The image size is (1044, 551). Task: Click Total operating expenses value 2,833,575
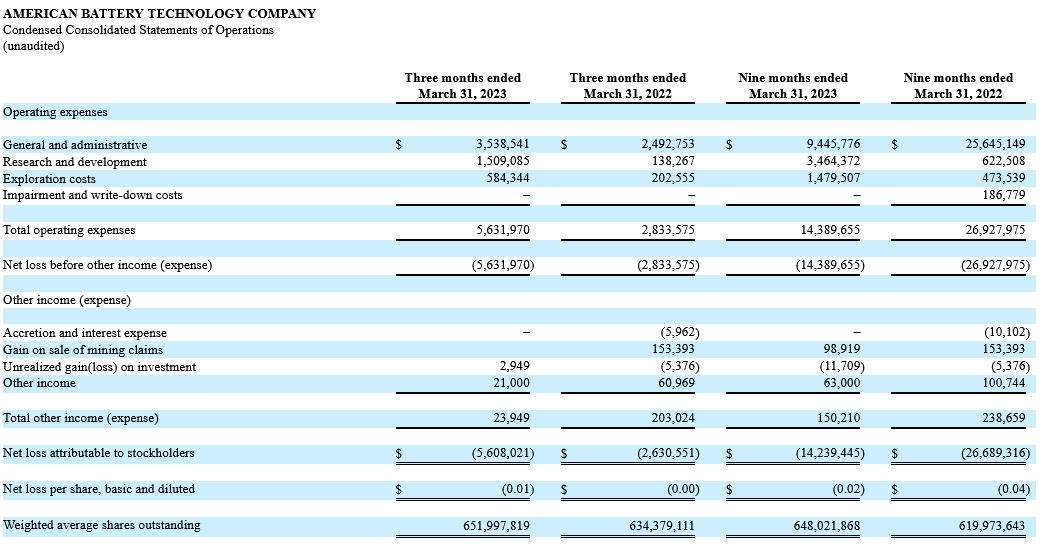(668, 230)
